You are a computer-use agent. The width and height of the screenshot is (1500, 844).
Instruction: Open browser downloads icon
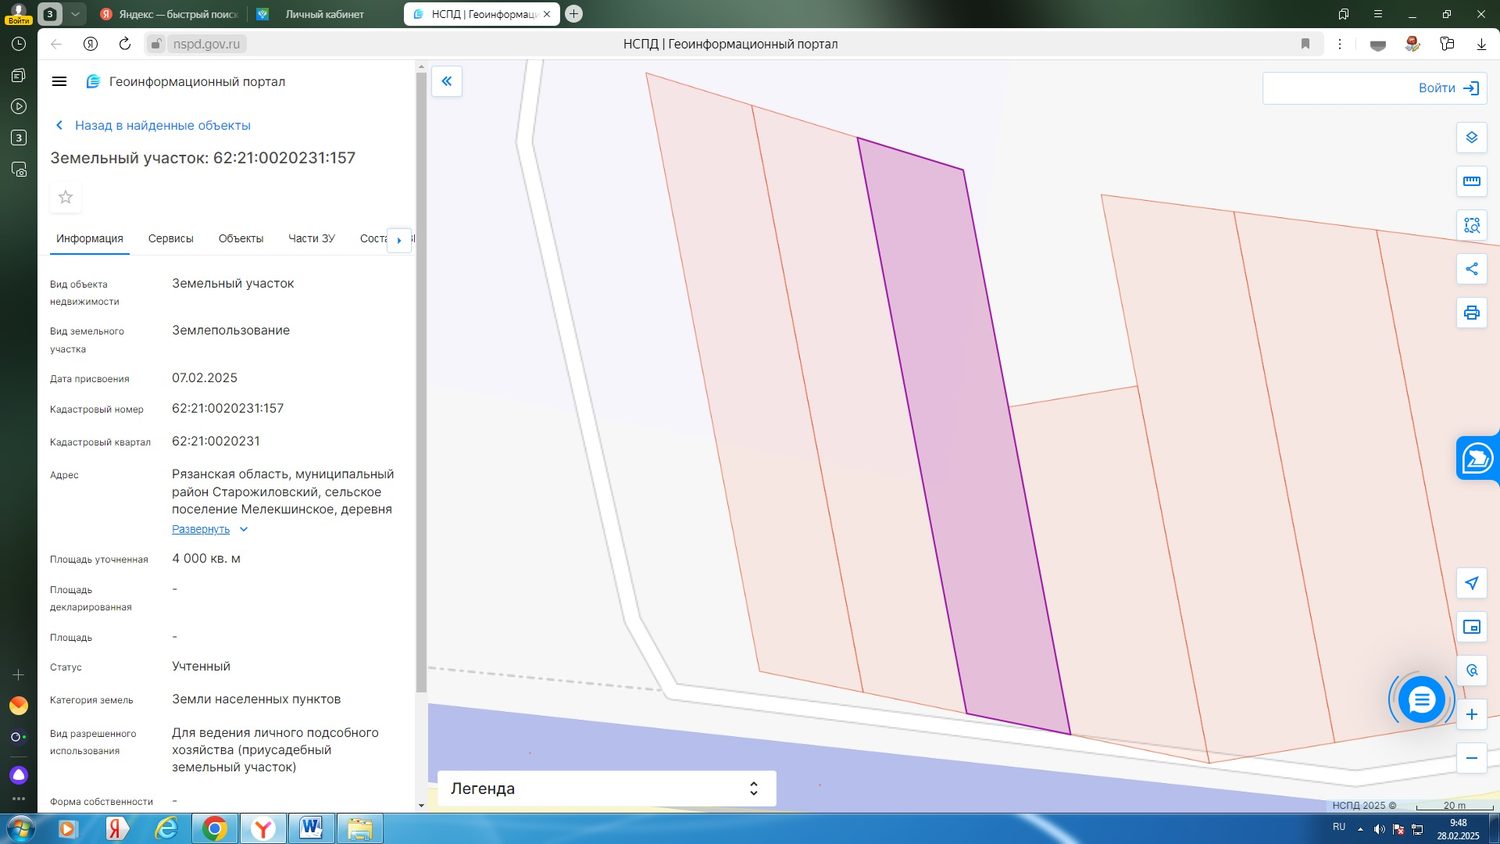[1481, 44]
